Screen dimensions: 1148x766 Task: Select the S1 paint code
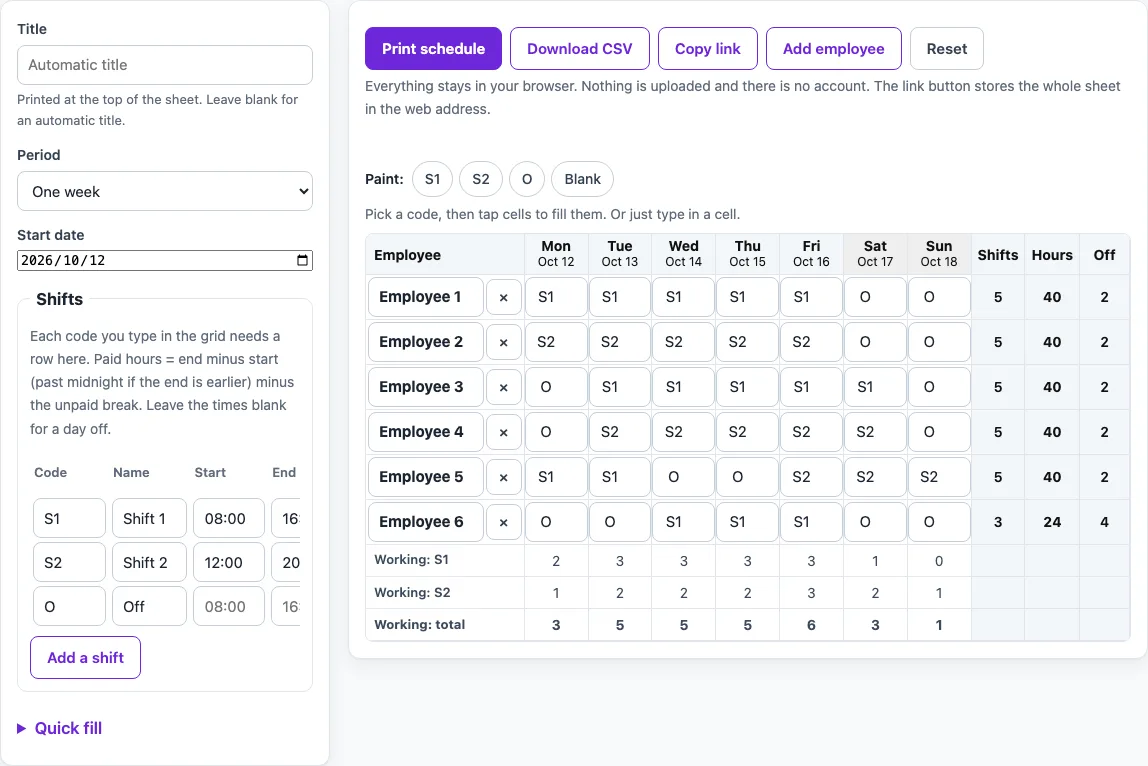click(432, 179)
